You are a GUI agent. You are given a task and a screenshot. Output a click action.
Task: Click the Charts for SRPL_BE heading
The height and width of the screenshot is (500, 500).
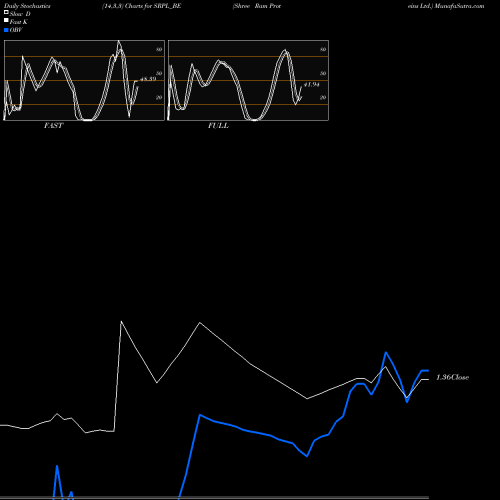click(153, 6)
